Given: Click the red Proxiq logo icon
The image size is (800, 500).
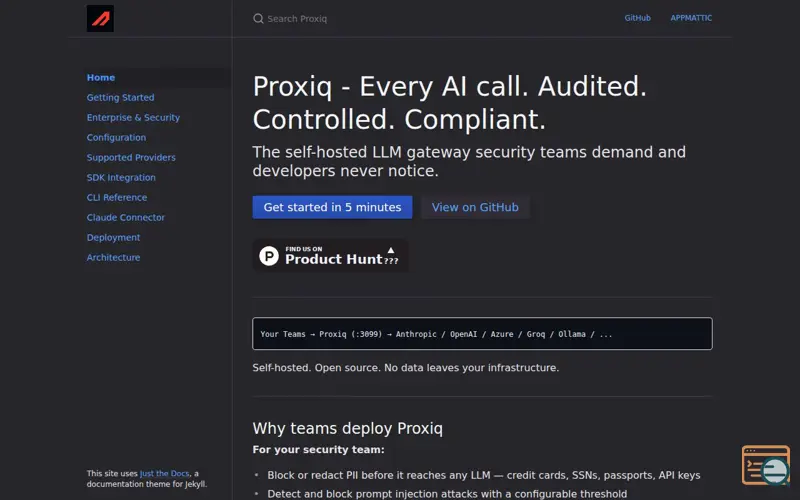Looking at the screenshot, I should 100,18.
